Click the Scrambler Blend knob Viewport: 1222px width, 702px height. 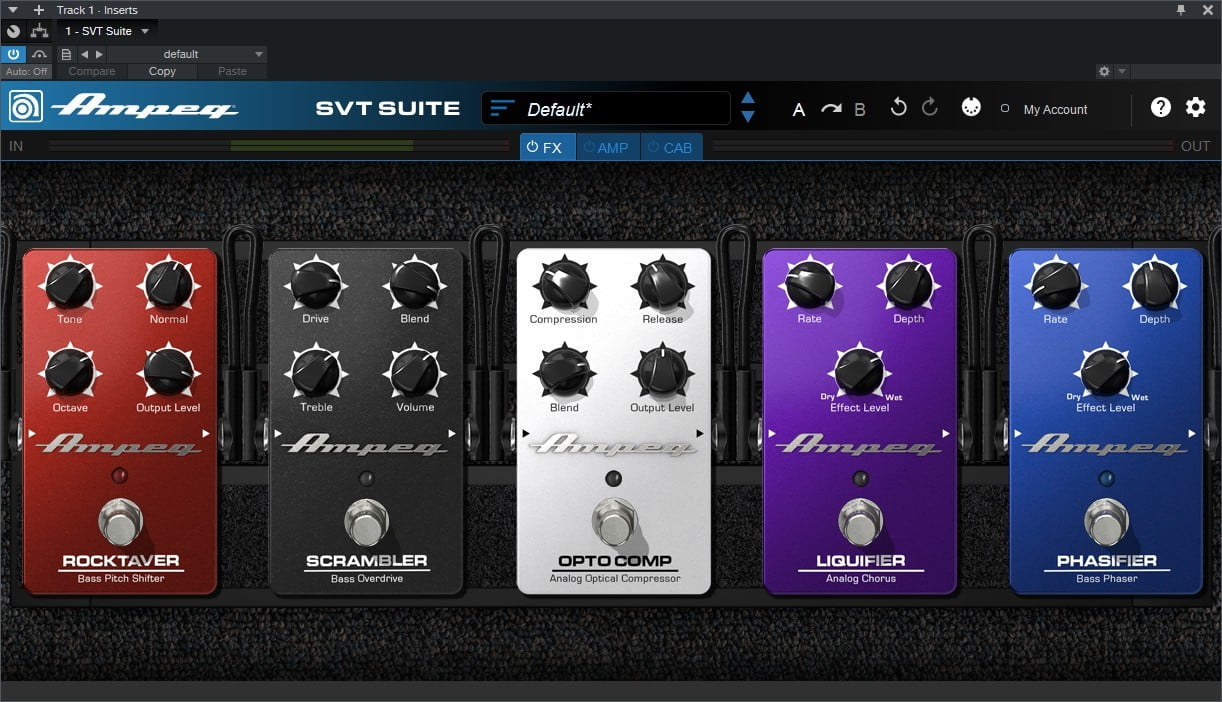tap(414, 284)
